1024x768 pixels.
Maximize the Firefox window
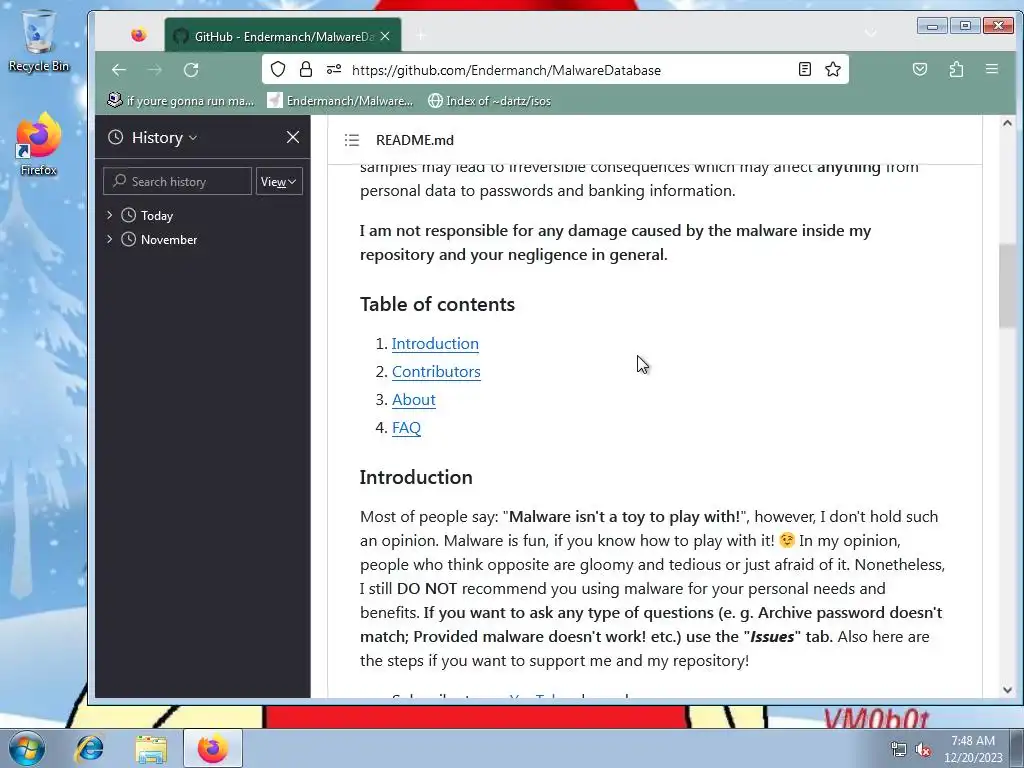[965, 26]
